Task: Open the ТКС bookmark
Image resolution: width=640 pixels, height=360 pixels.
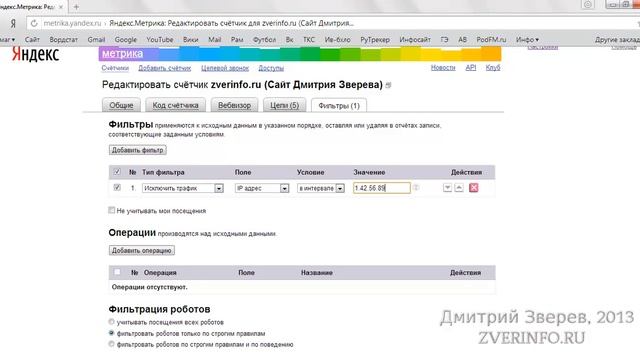Action: point(309,40)
